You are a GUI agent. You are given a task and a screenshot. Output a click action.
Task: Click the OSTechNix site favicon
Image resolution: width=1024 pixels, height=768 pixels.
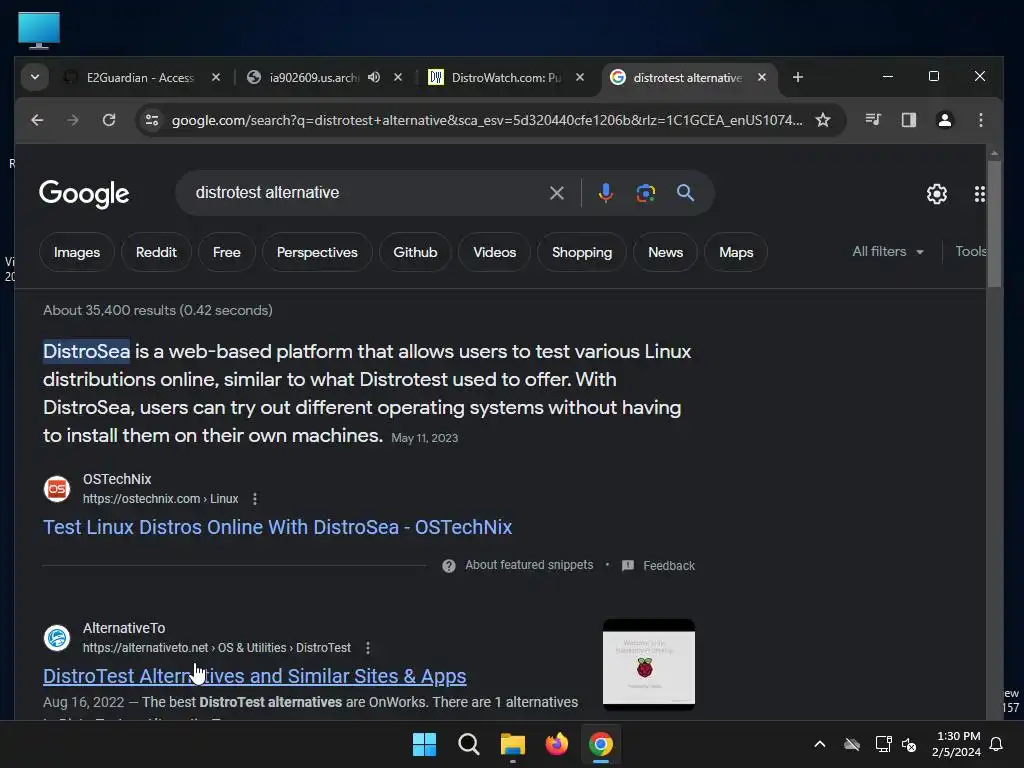coord(57,488)
